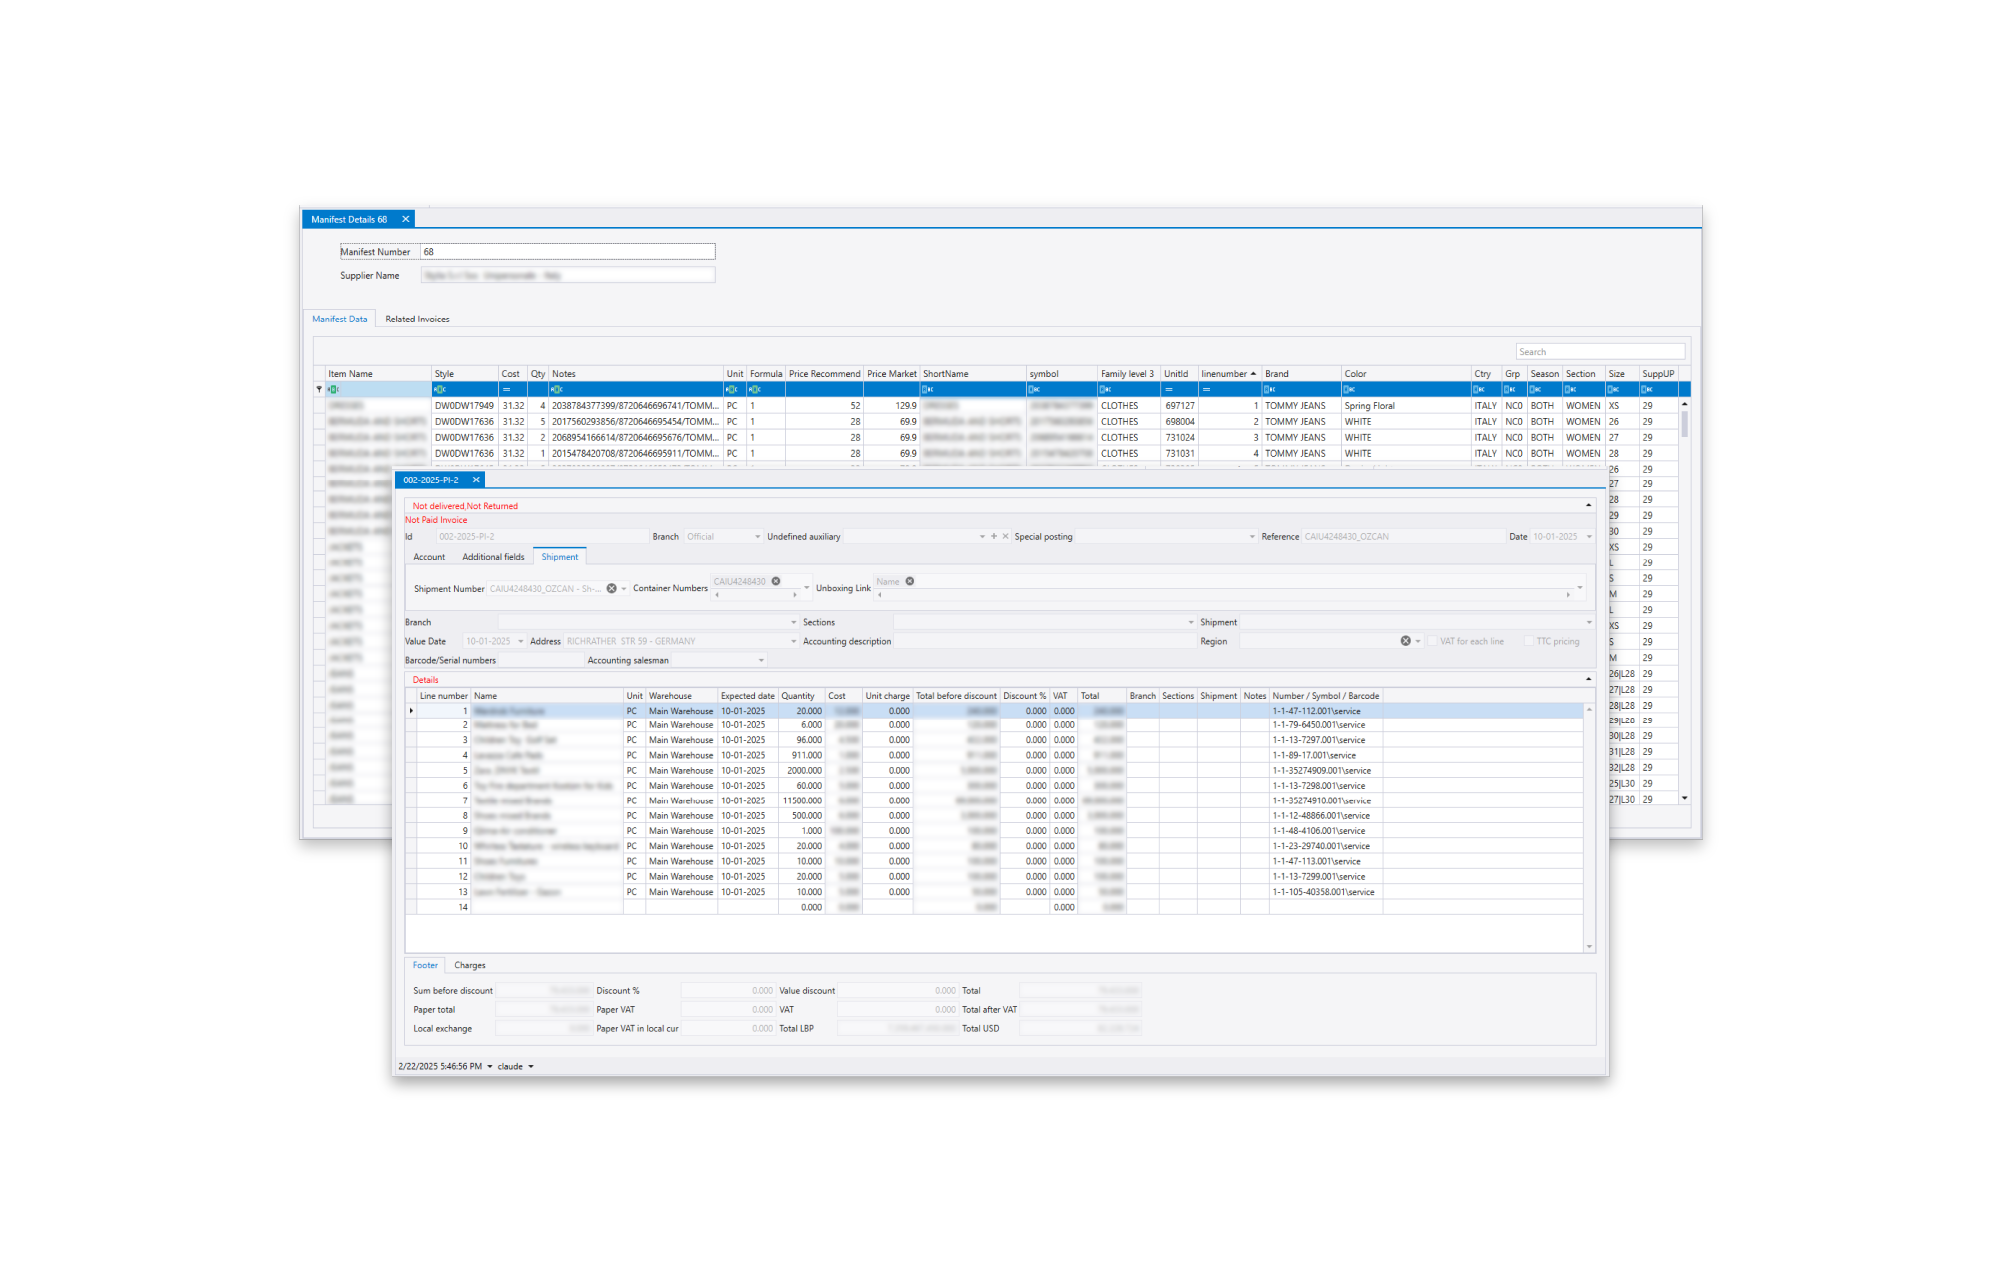Image resolution: width=2001 pixels, height=1282 pixels.
Task: Click the small x icon beside Undefined auxiliary
Action: click(1005, 537)
